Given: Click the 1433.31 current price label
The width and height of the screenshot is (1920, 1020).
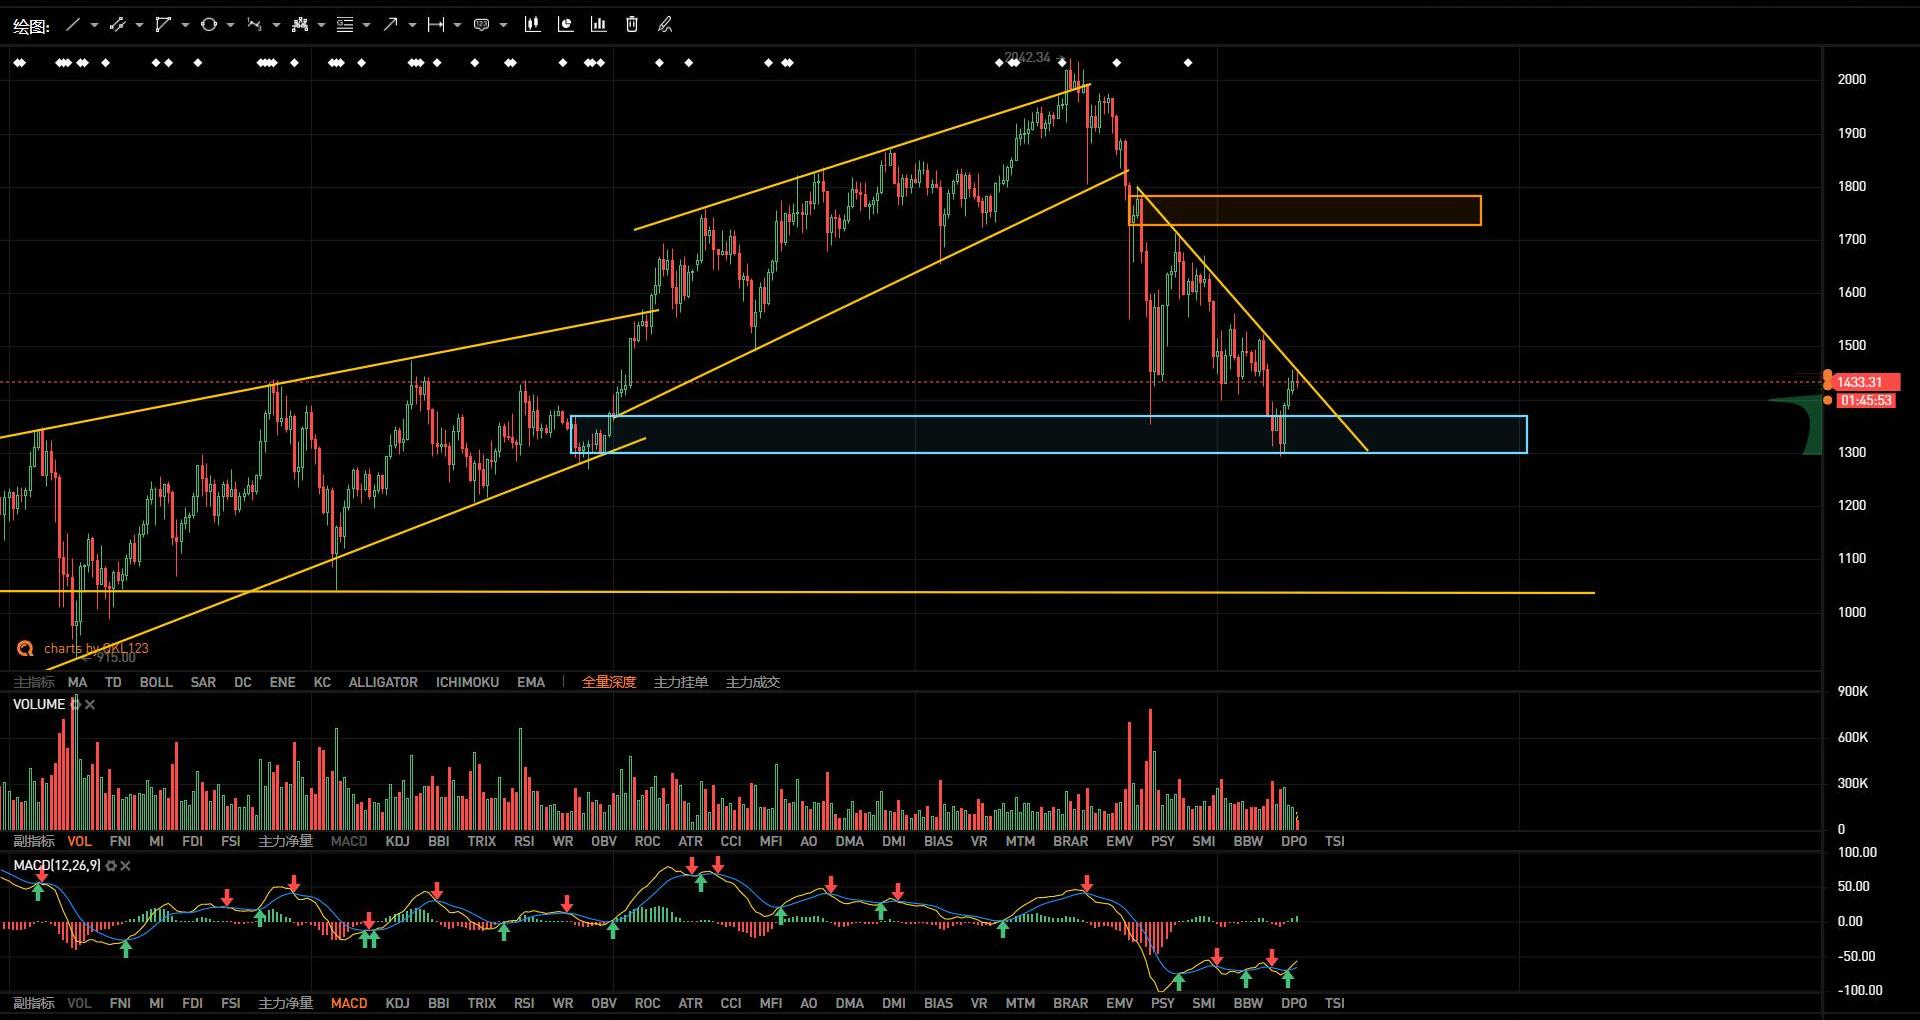Looking at the screenshot, I should point(1860,382).
